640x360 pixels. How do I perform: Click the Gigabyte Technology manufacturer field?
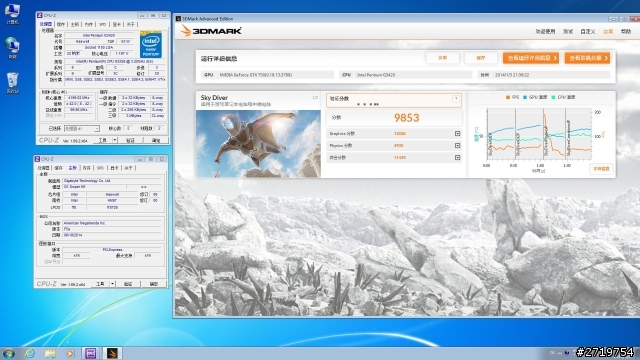click(x=111, y=180)
